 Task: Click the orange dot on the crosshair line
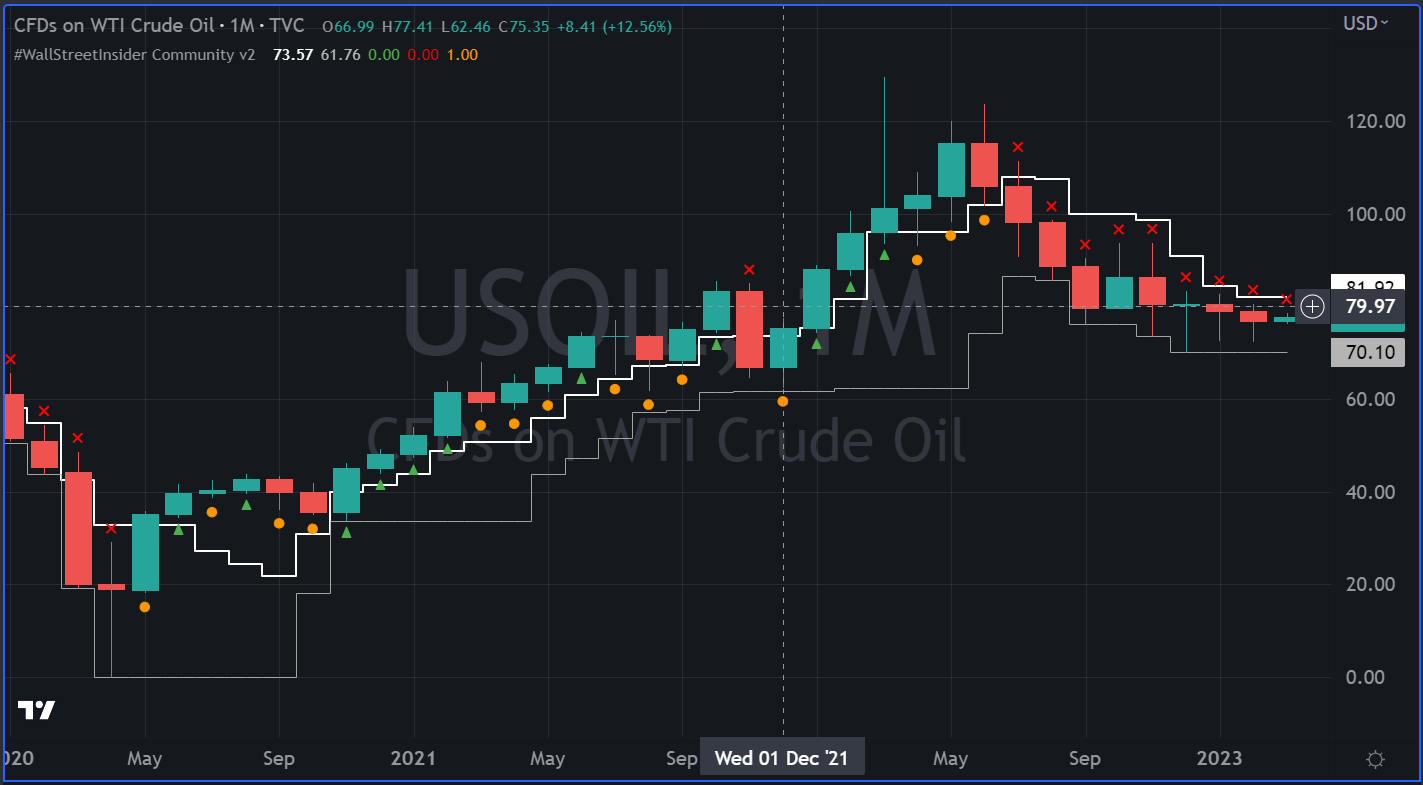(x=783, y=401)
